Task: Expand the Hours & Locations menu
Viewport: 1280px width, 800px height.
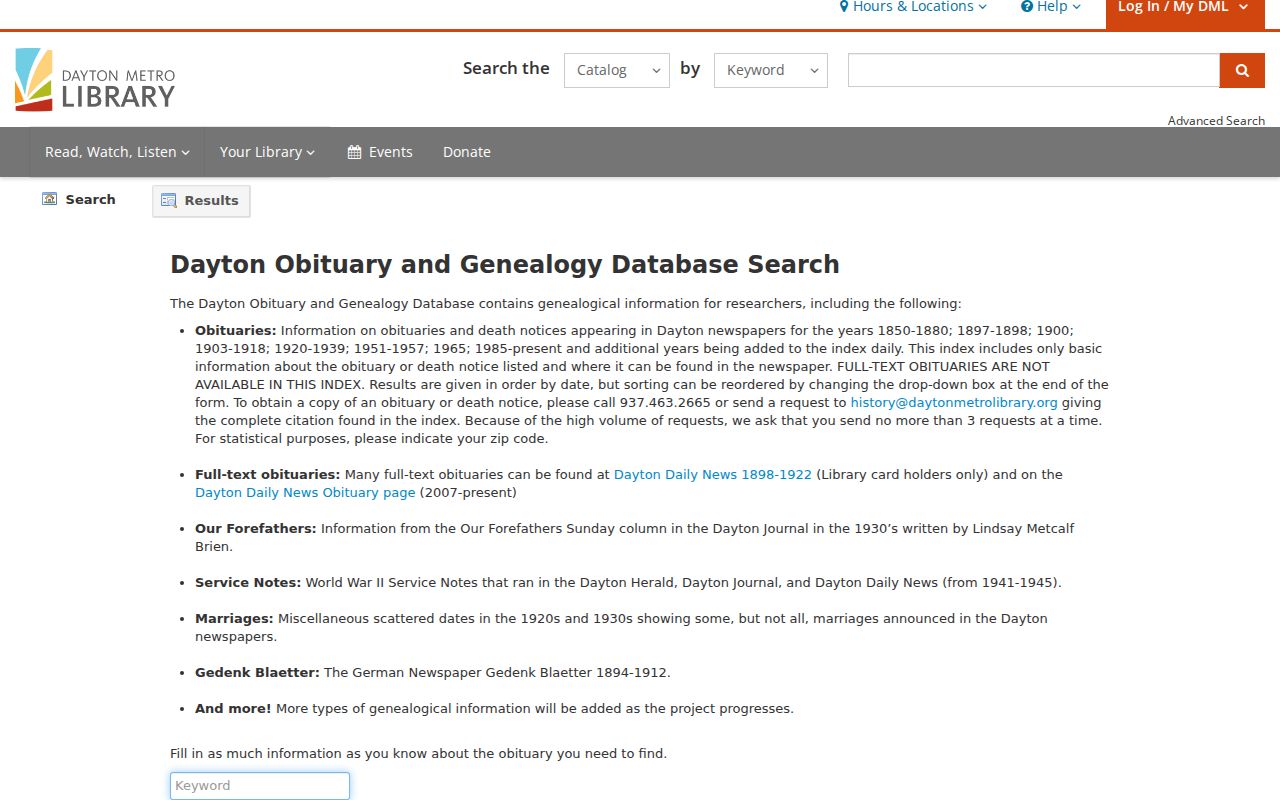Action: (x=913, y=7)
